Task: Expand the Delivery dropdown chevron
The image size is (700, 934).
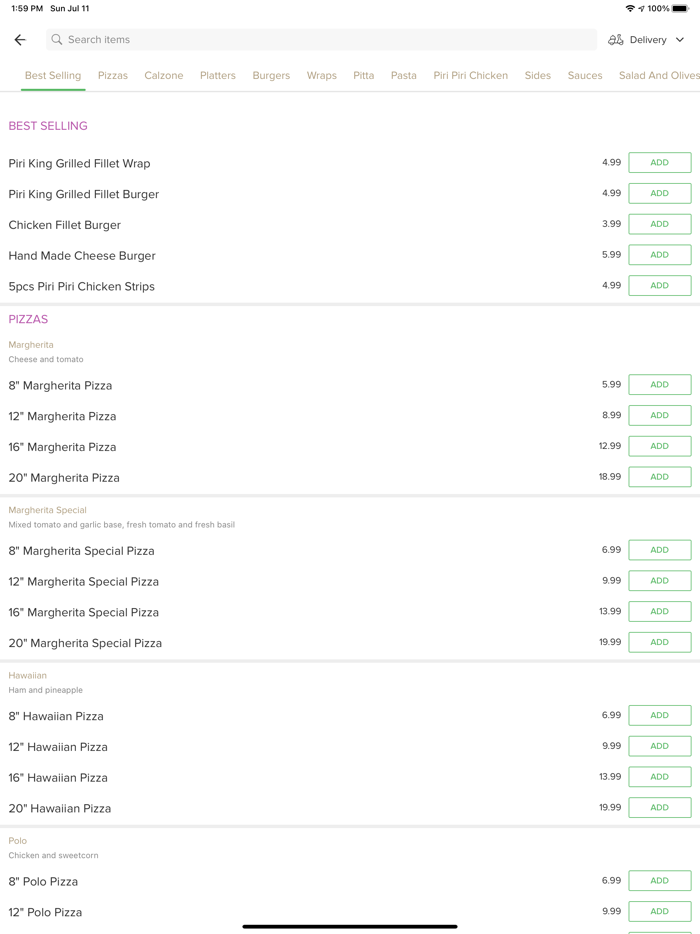Action: pyautogui.click(x=680, y=40)
